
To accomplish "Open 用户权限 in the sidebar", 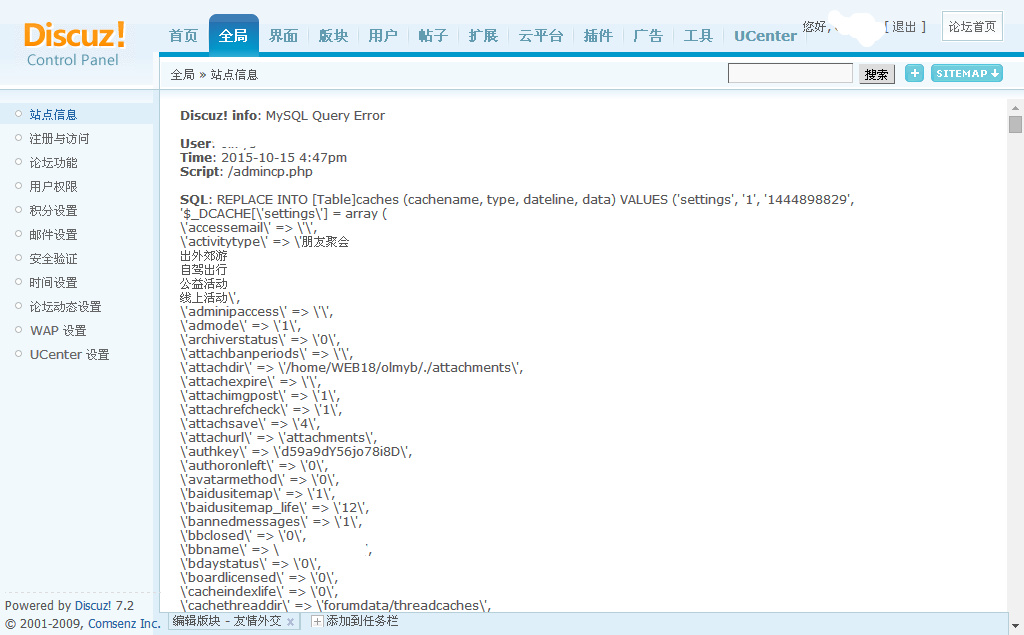I will tap(54, 186).
